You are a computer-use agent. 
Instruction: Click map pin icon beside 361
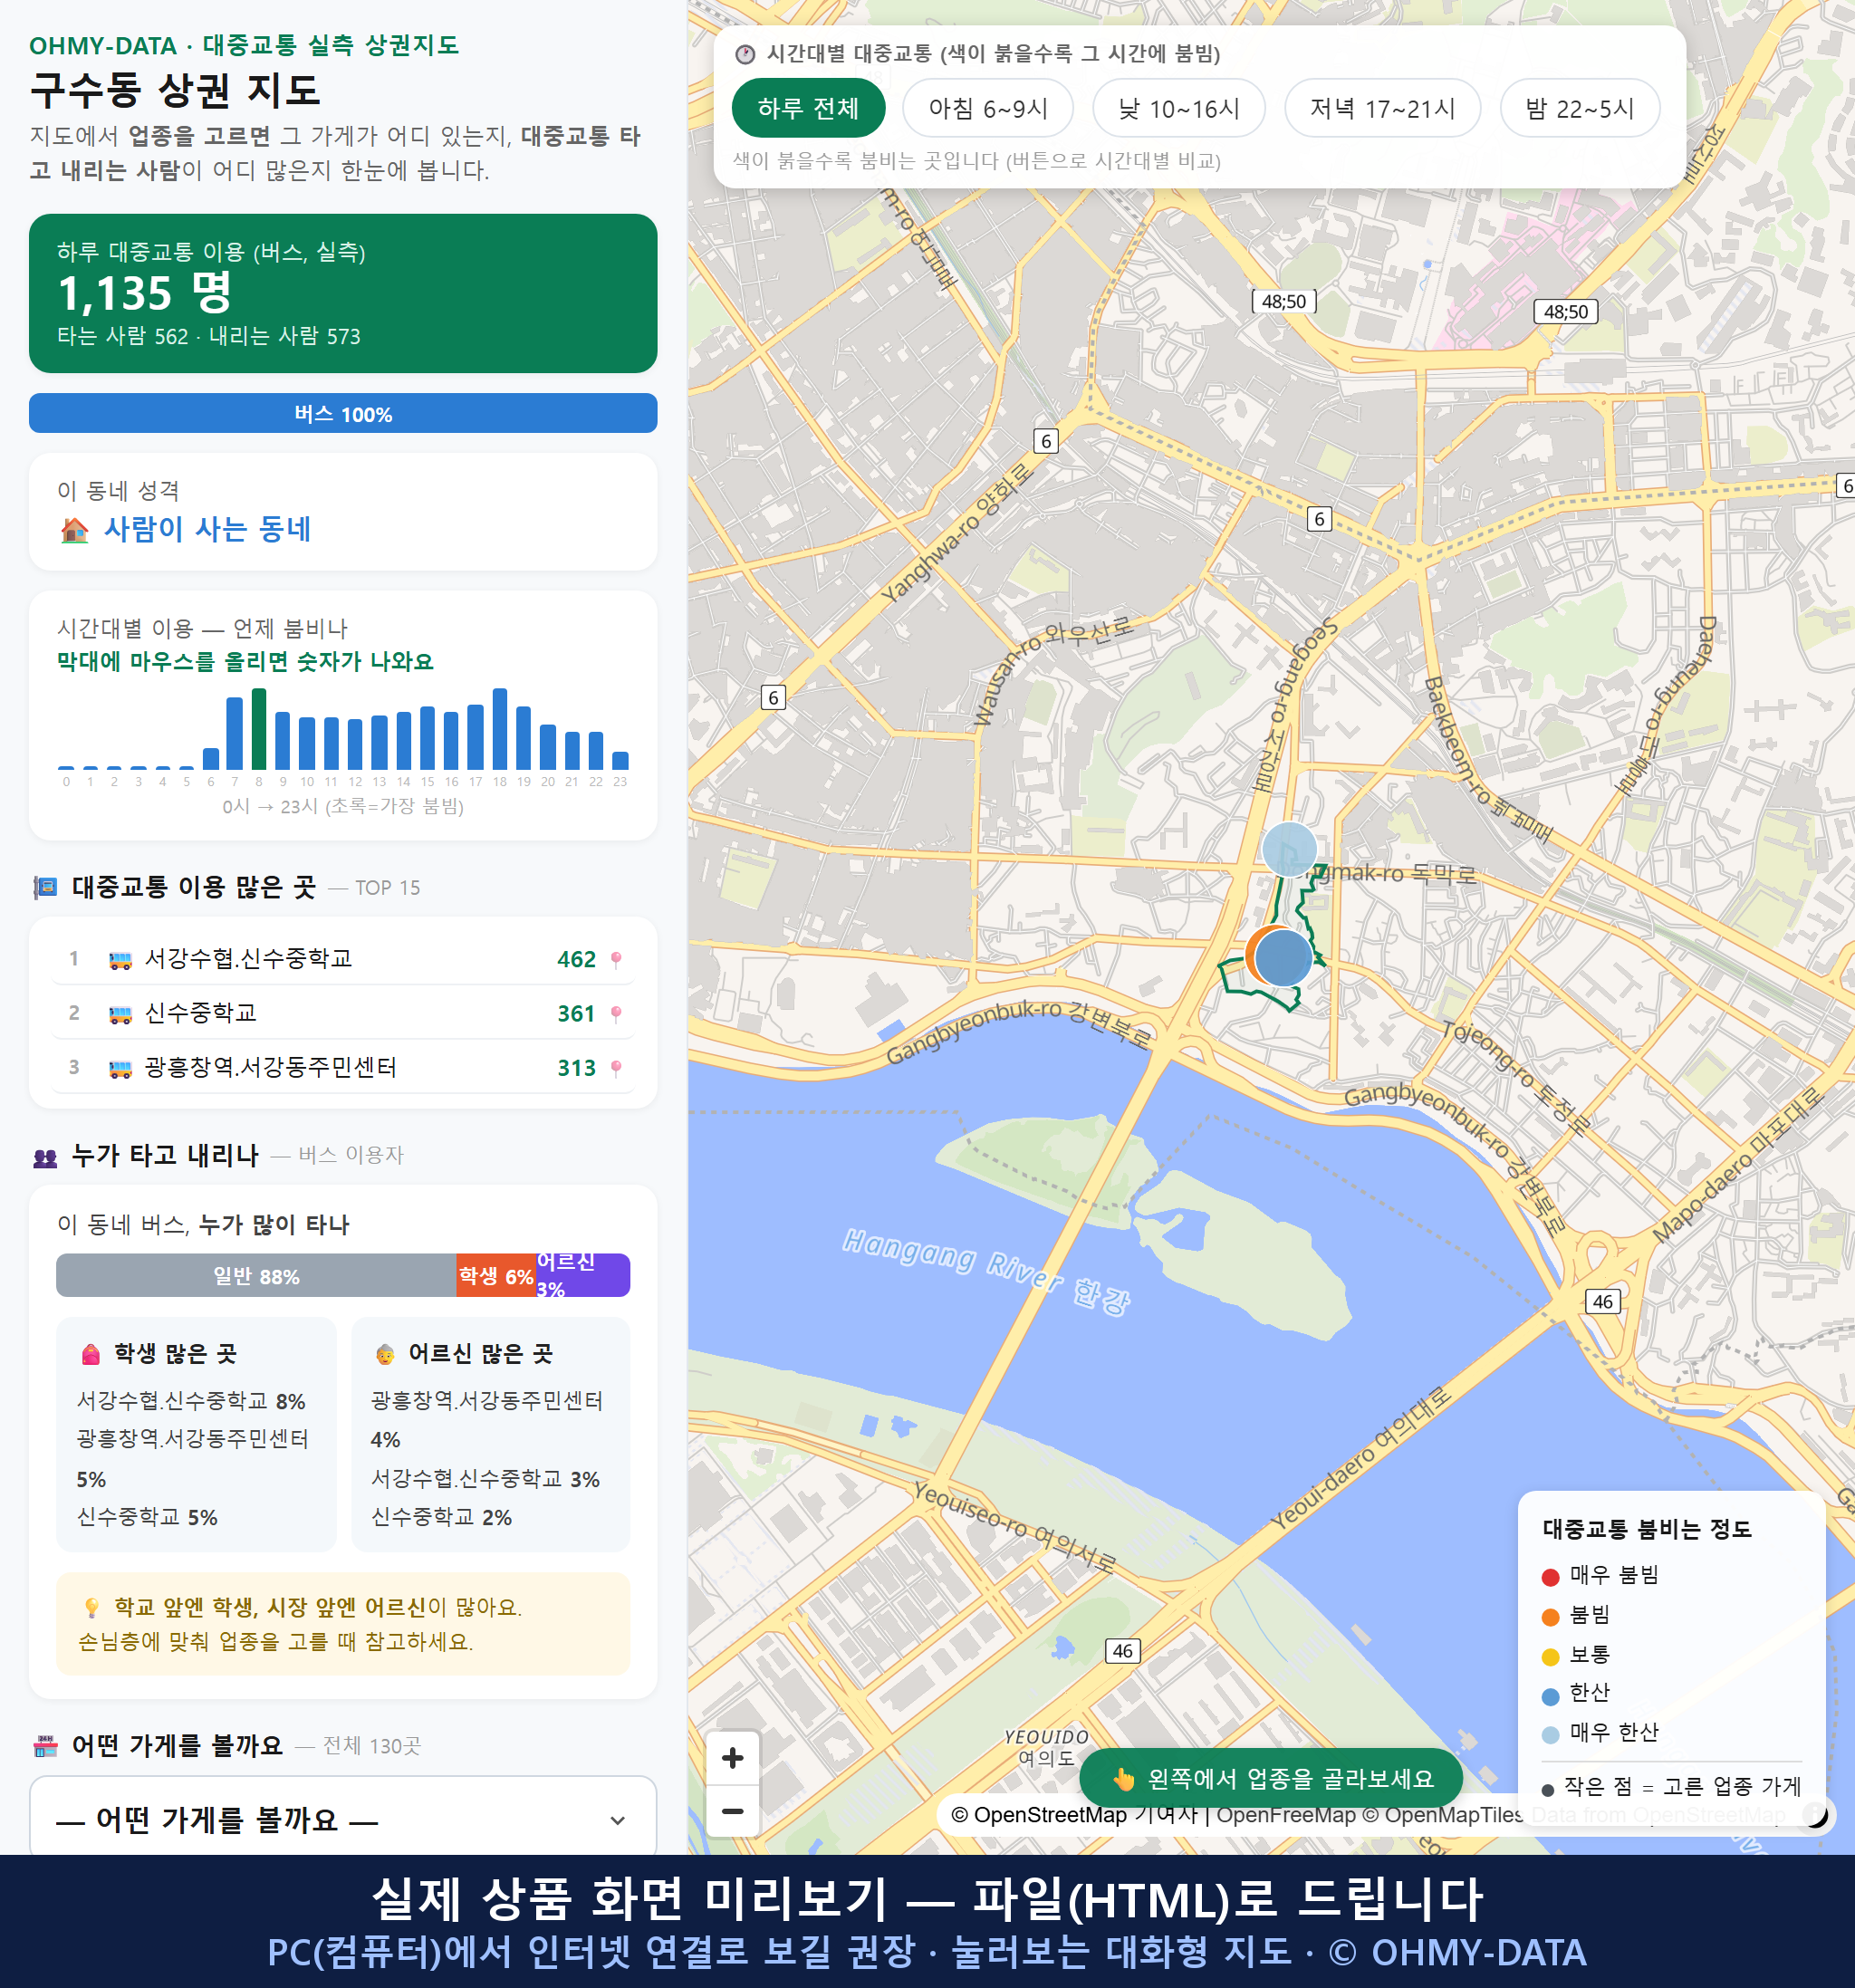click(616, 1014)
